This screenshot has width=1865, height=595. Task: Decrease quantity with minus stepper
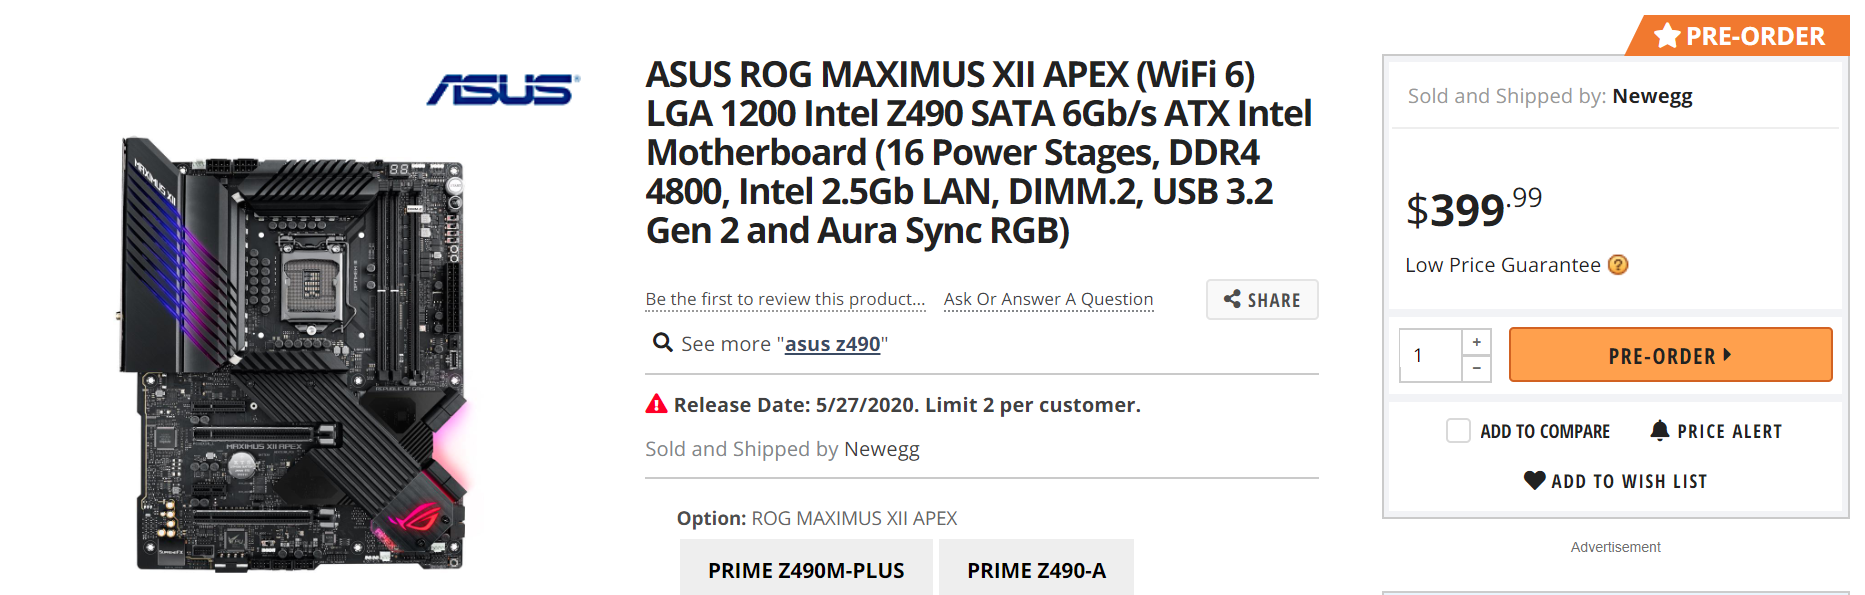tap(1476, 368)
